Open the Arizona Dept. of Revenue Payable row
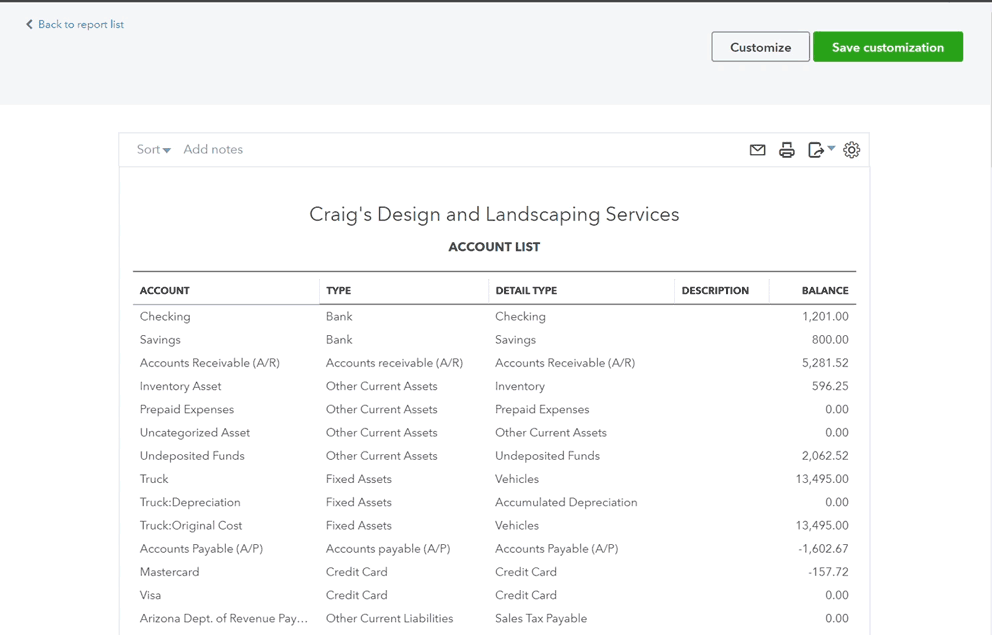The image size is (992, 635). (223, 618)
